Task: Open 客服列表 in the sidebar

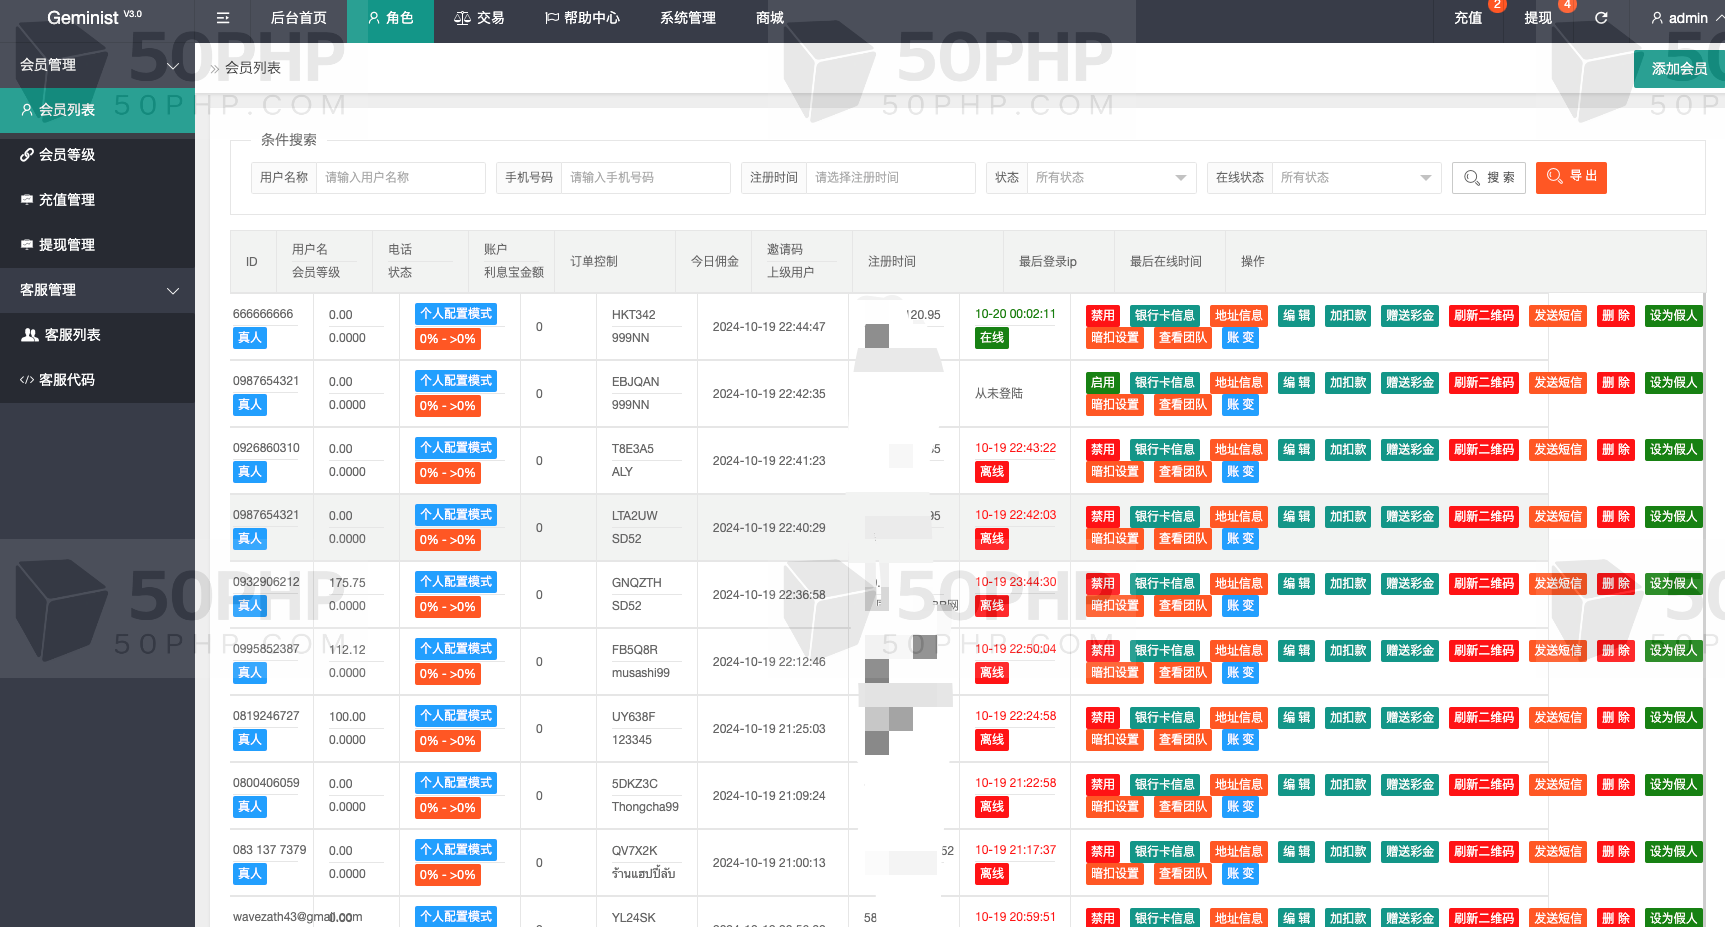Action: 72,335
